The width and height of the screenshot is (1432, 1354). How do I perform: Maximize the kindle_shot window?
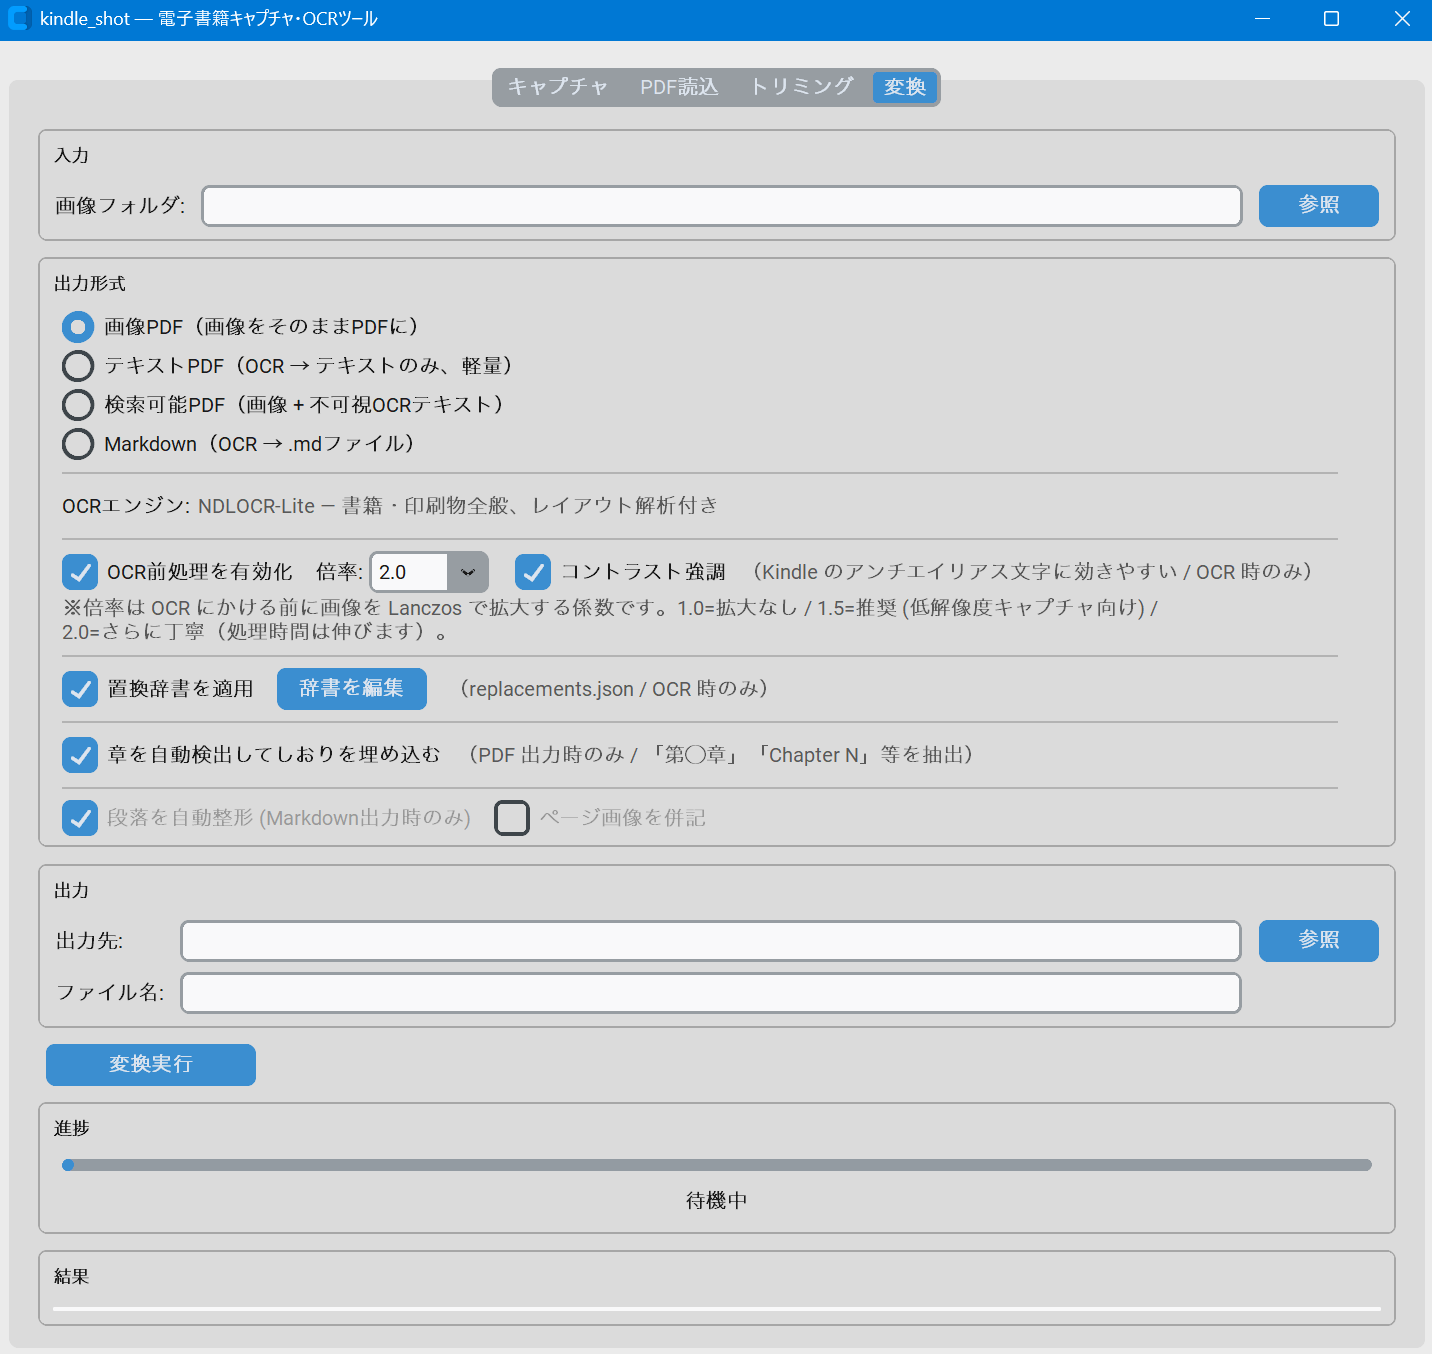(x=1331, y=19)
